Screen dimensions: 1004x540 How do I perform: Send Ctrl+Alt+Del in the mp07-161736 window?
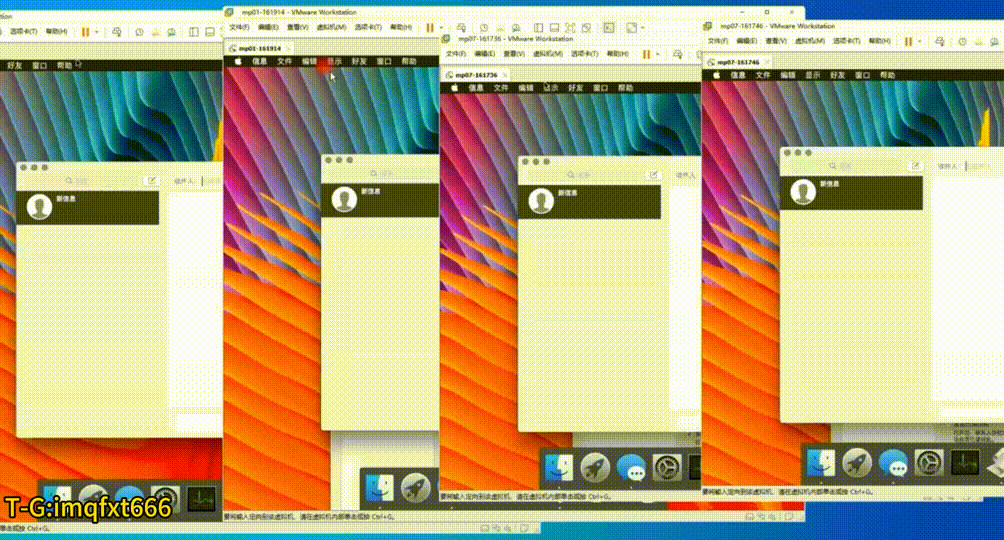click(x=677, y=54)
